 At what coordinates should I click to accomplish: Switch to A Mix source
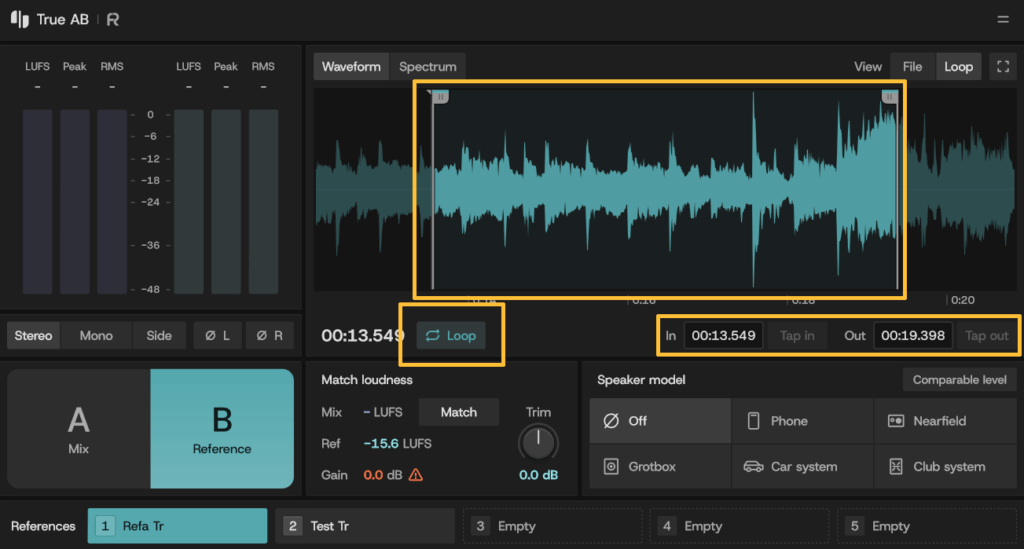tap(78, 429)
